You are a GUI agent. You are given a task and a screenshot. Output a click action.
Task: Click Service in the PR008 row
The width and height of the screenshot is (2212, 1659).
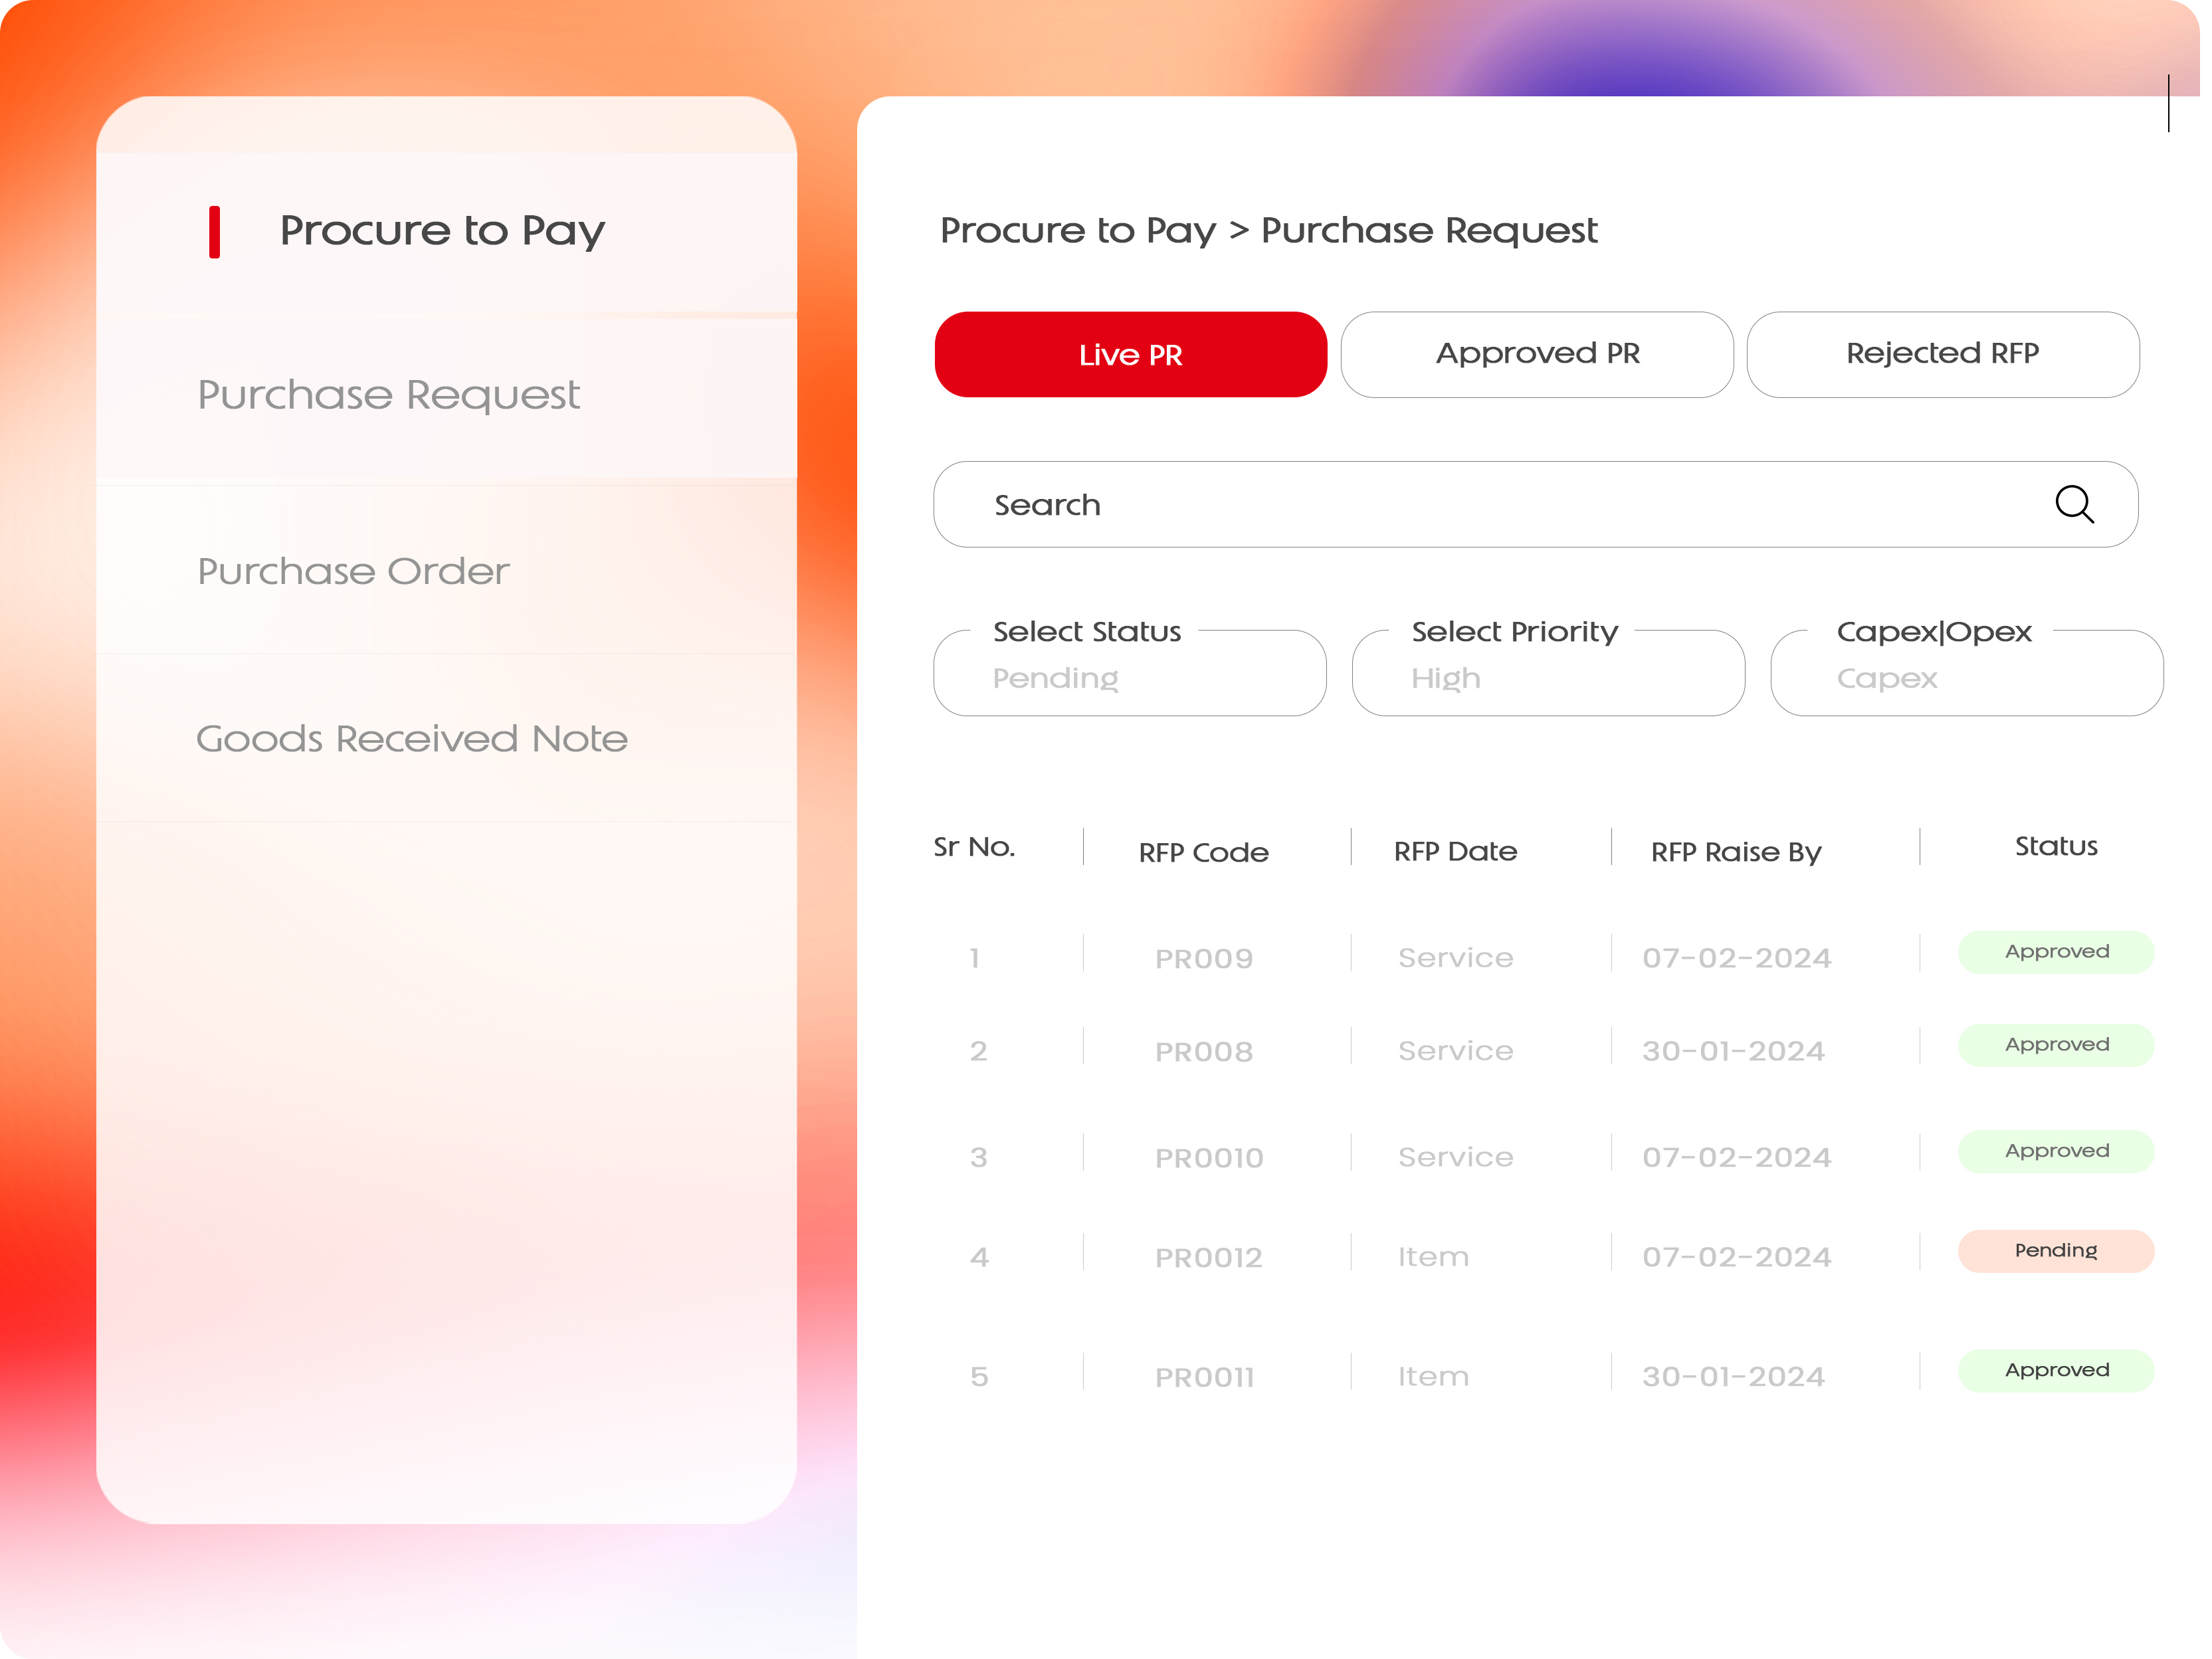(x=1455, y=1050)
